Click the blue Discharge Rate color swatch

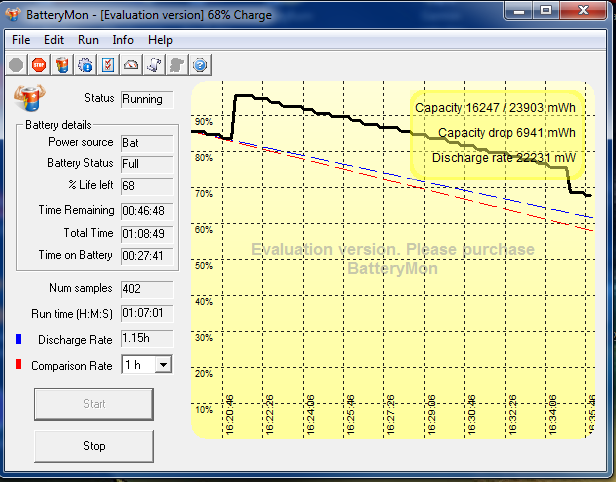coord(18,339)
